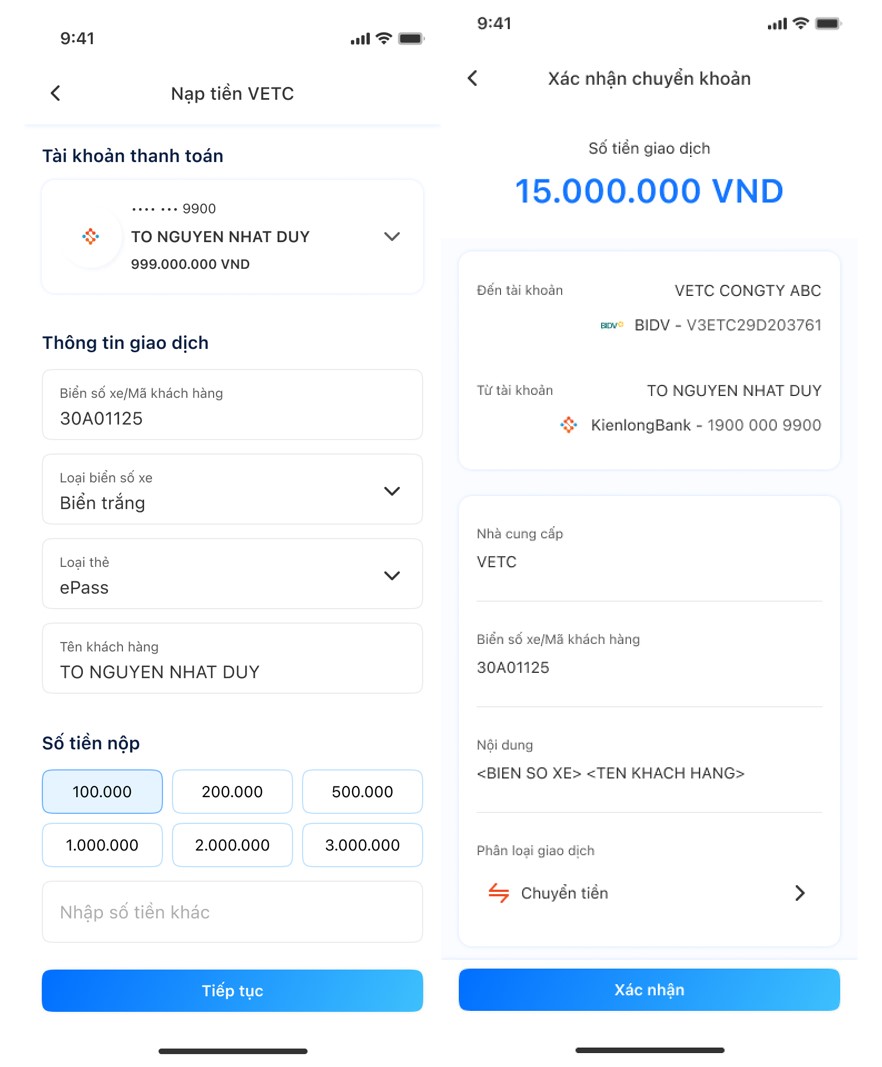Image resolution: width=882 pixels, height=1067 pixels.
Task: Tap left phone's battery icon
Action: pyautogui.click(x=411, y=39)
